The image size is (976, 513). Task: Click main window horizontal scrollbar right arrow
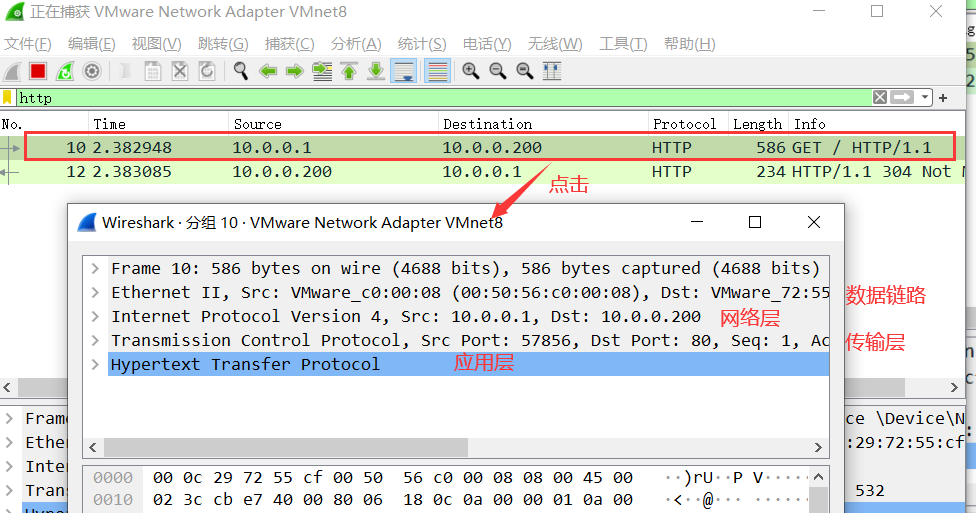click(x=954, y=387)
